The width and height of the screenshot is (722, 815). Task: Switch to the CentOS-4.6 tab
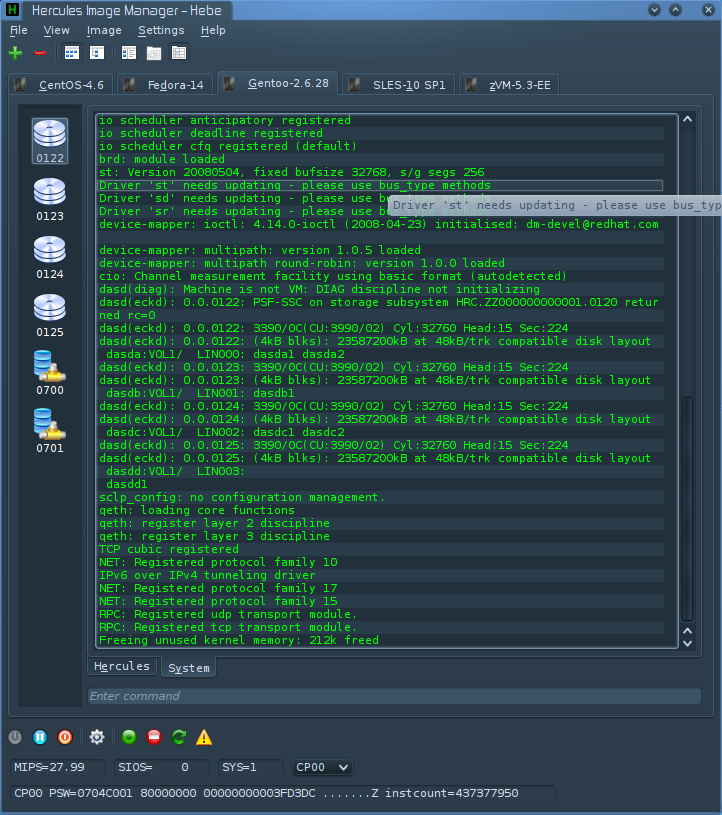coord(61,85)
